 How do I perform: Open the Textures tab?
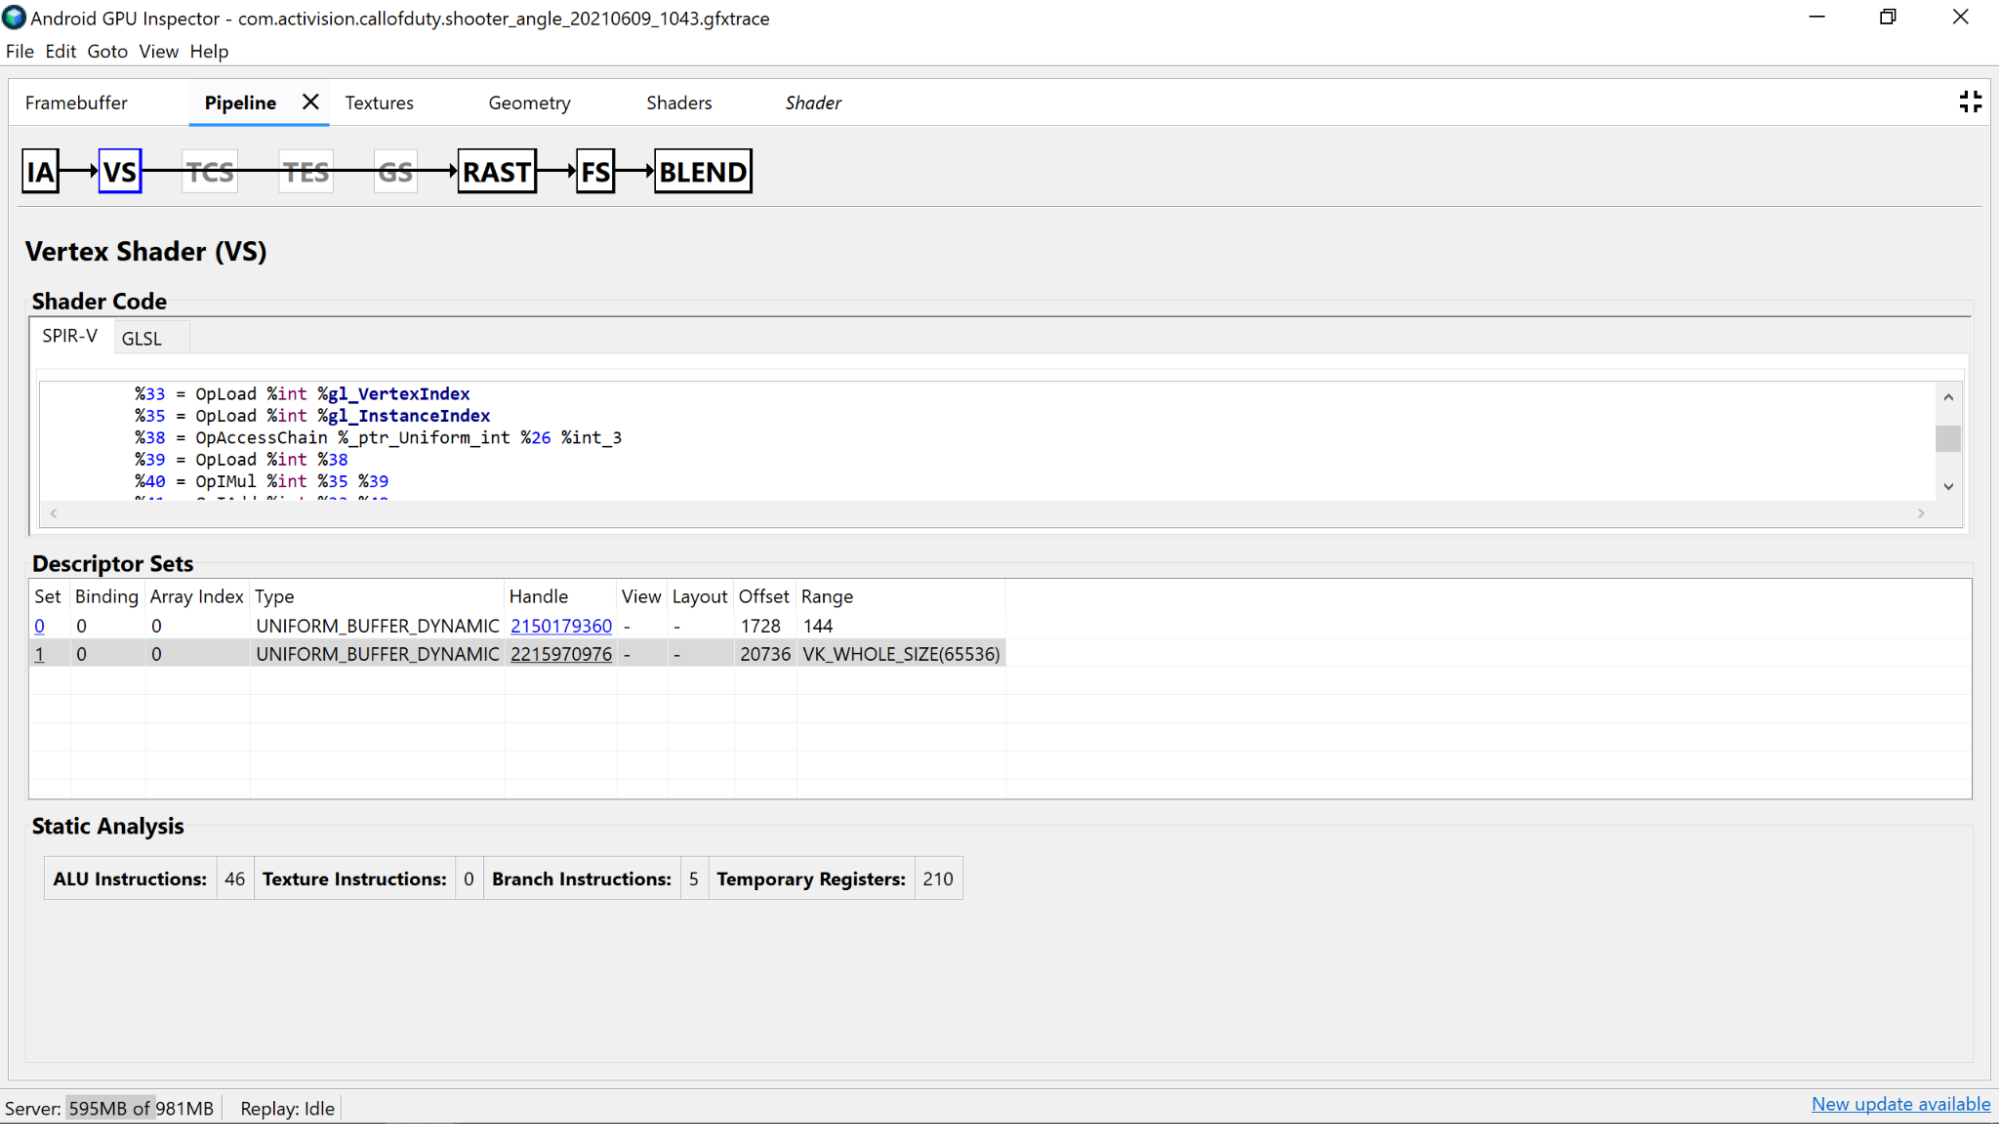(x=379, y=102)
